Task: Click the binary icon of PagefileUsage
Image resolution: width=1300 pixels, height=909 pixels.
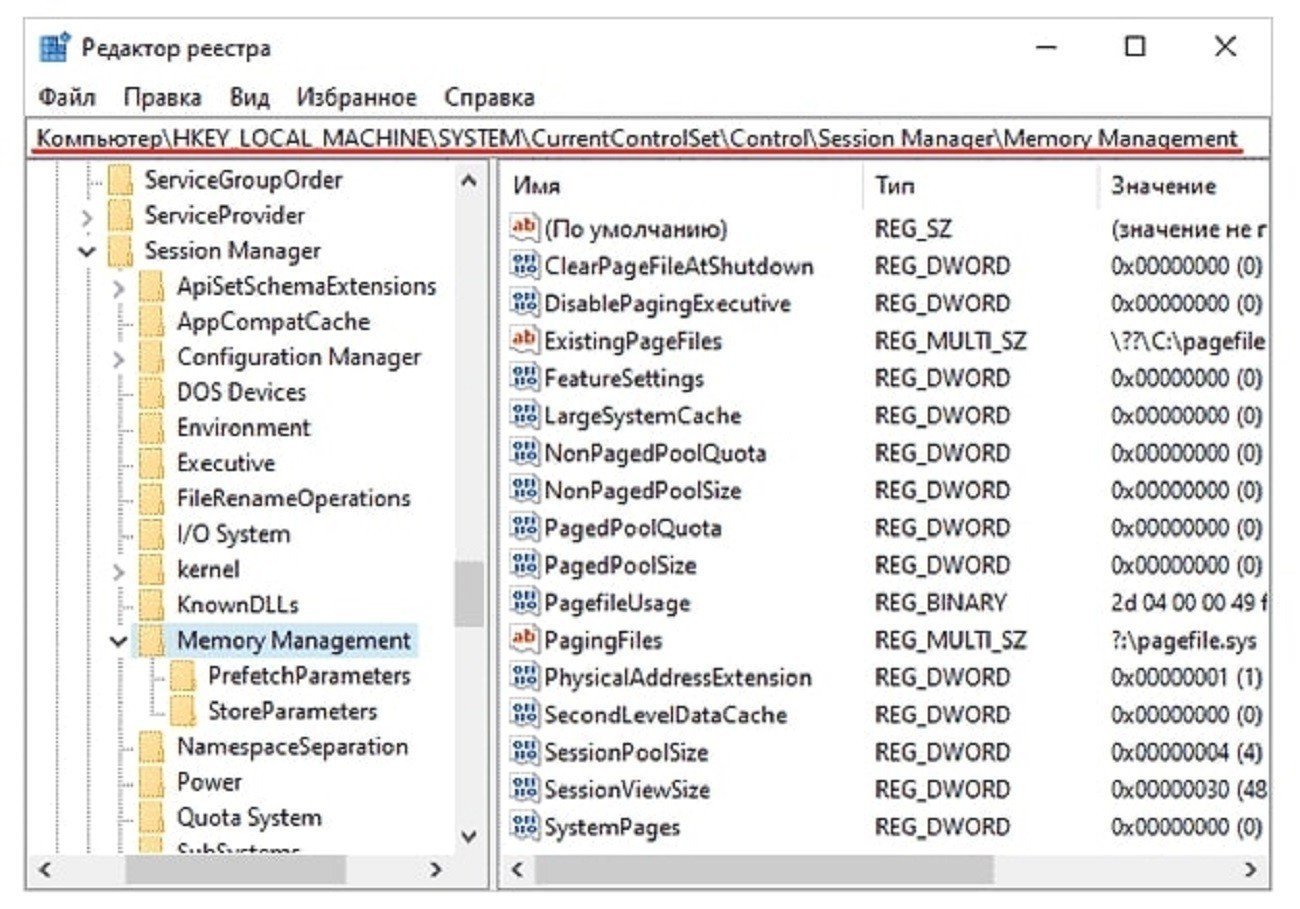Action: point(524,603)
